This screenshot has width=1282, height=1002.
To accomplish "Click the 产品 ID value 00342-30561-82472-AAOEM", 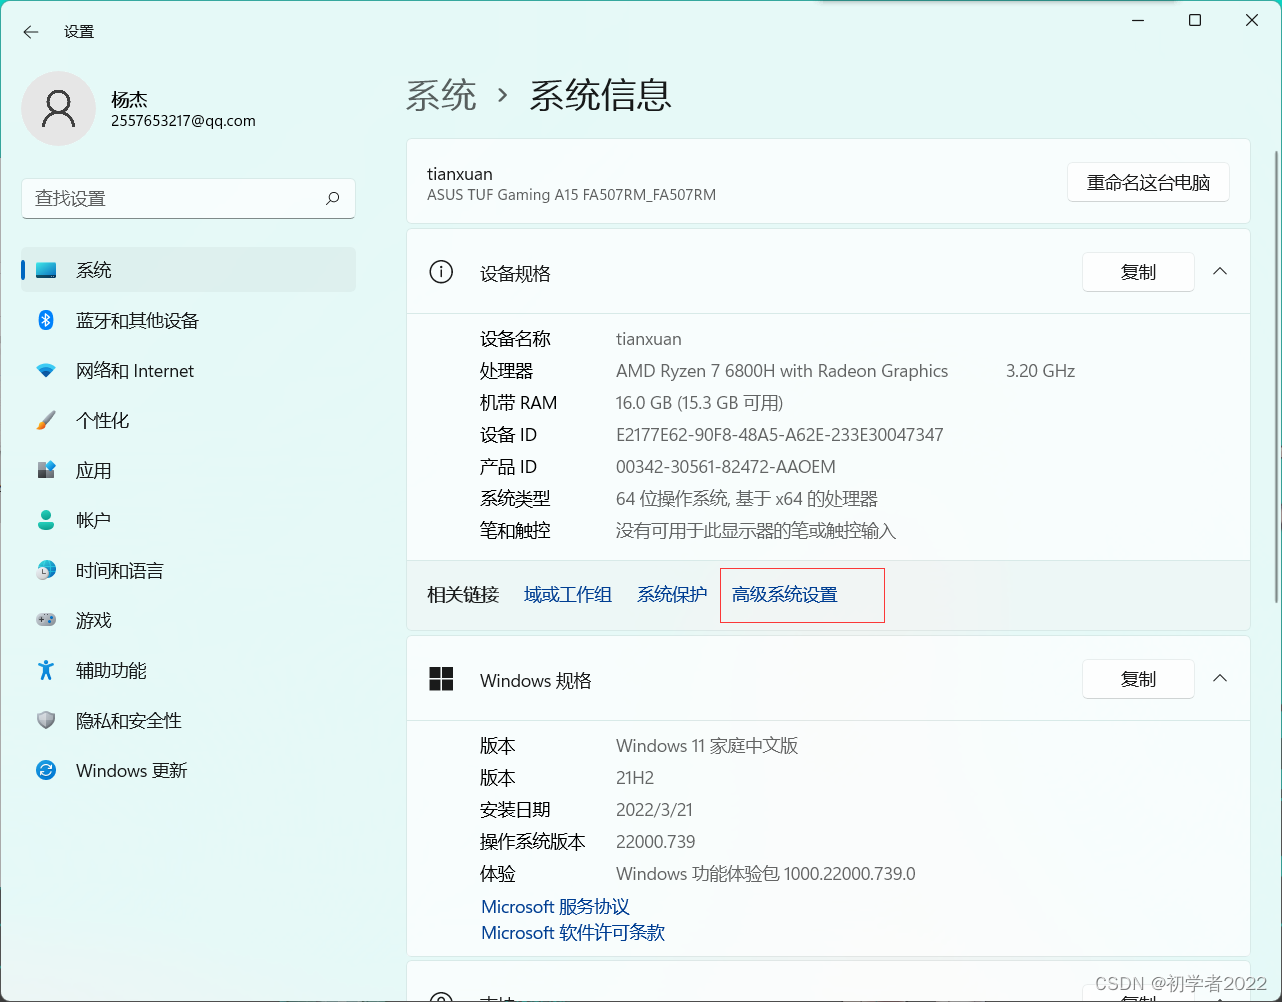I will 726,467.
